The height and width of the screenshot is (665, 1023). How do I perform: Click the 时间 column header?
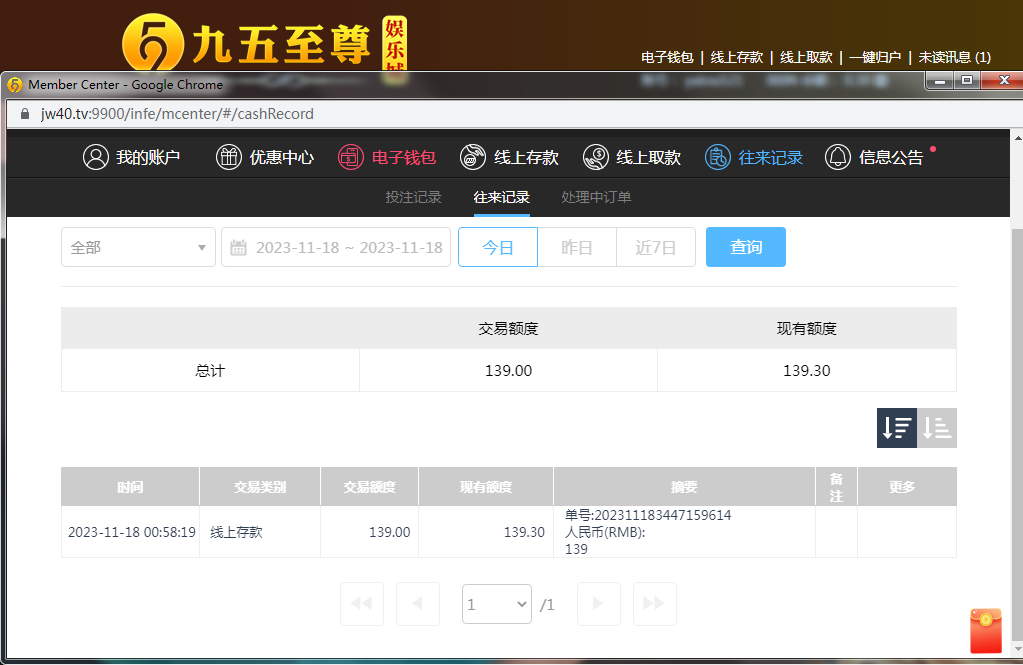click(x=130, y=487)
